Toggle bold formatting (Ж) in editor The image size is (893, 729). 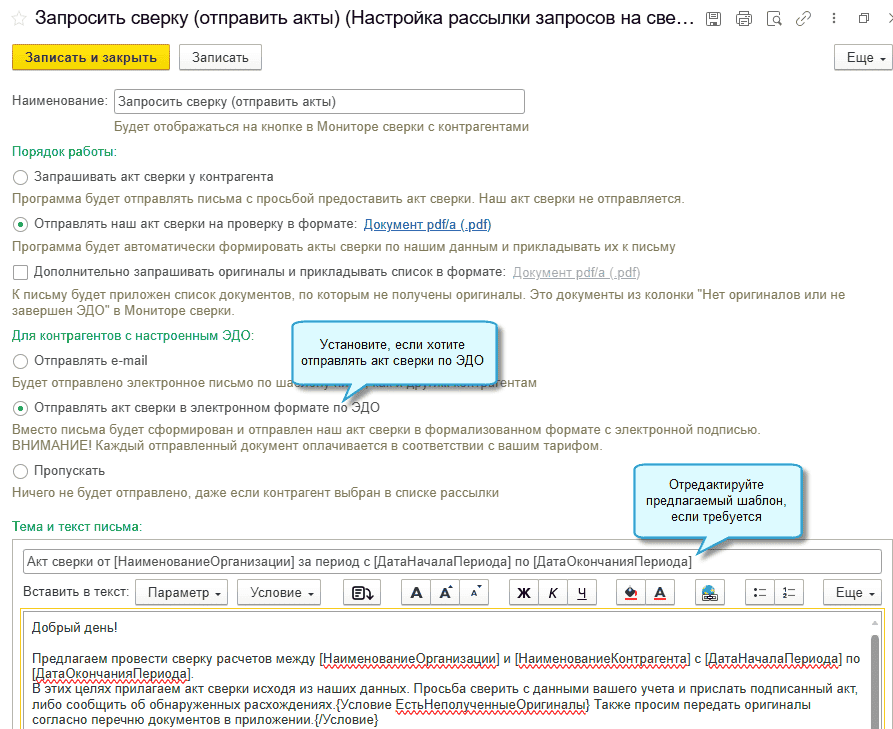coord(522,593)
